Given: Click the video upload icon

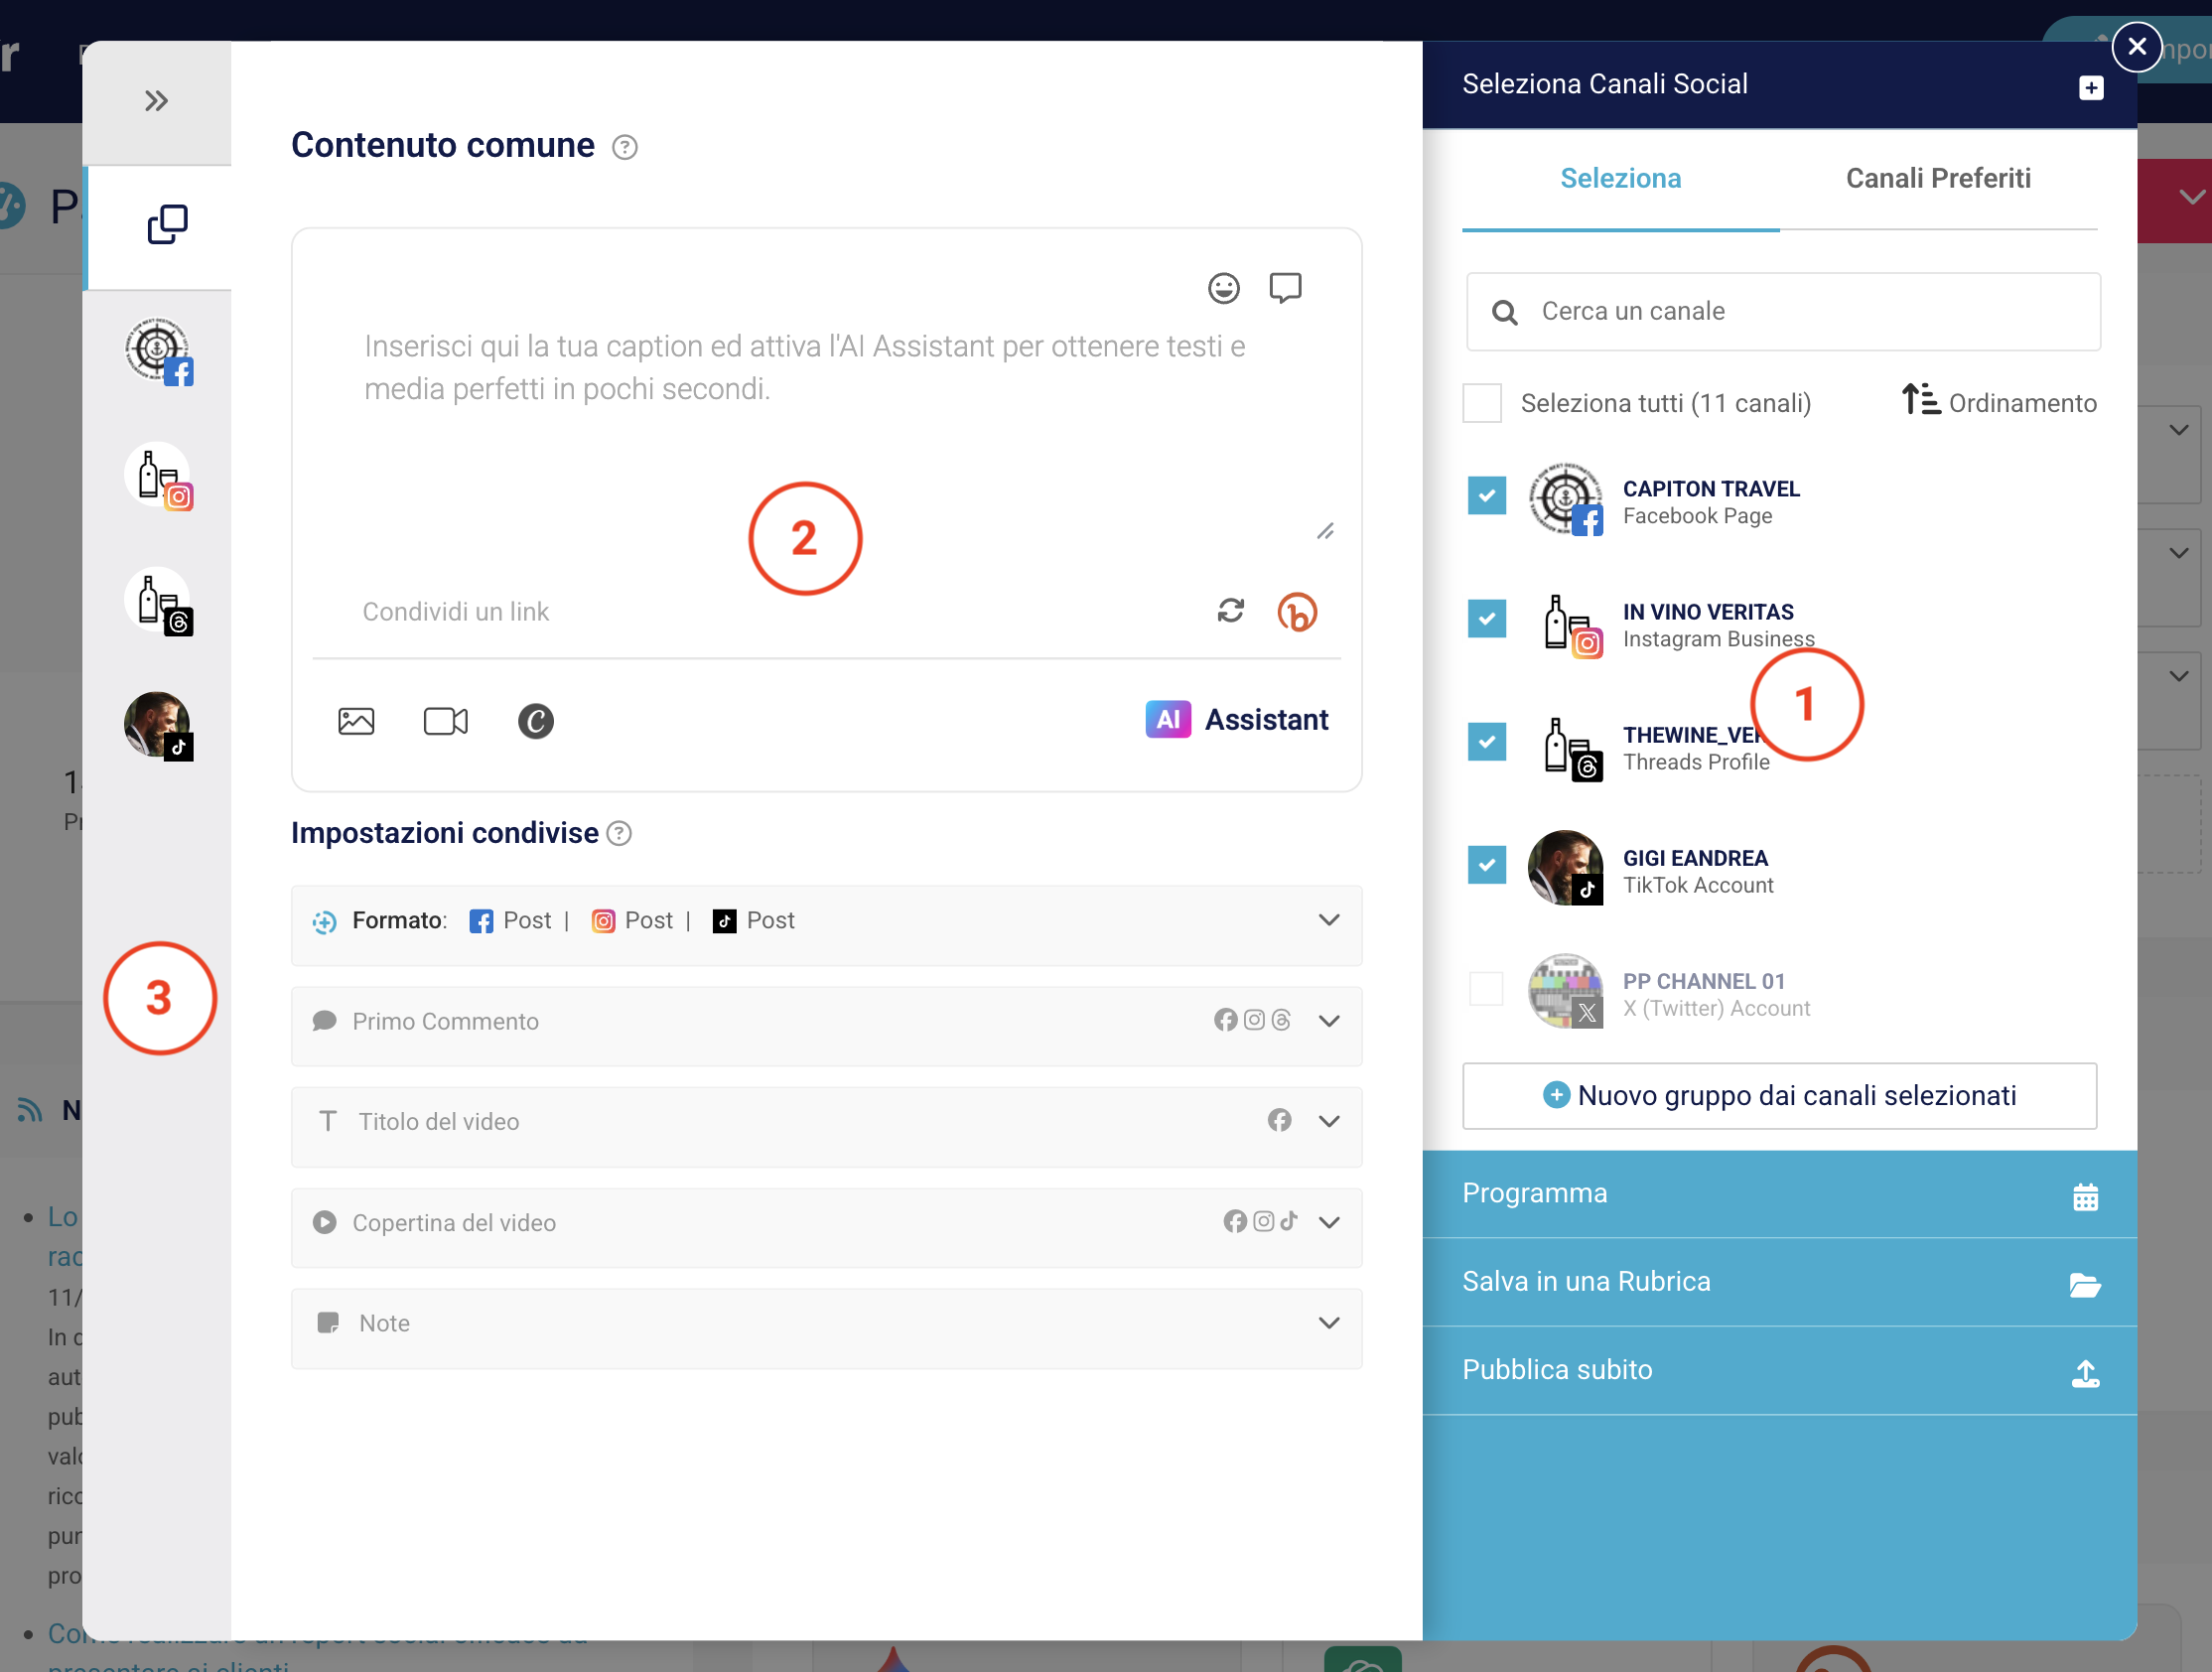Looking at the screenshot, I should coord(445,721).
